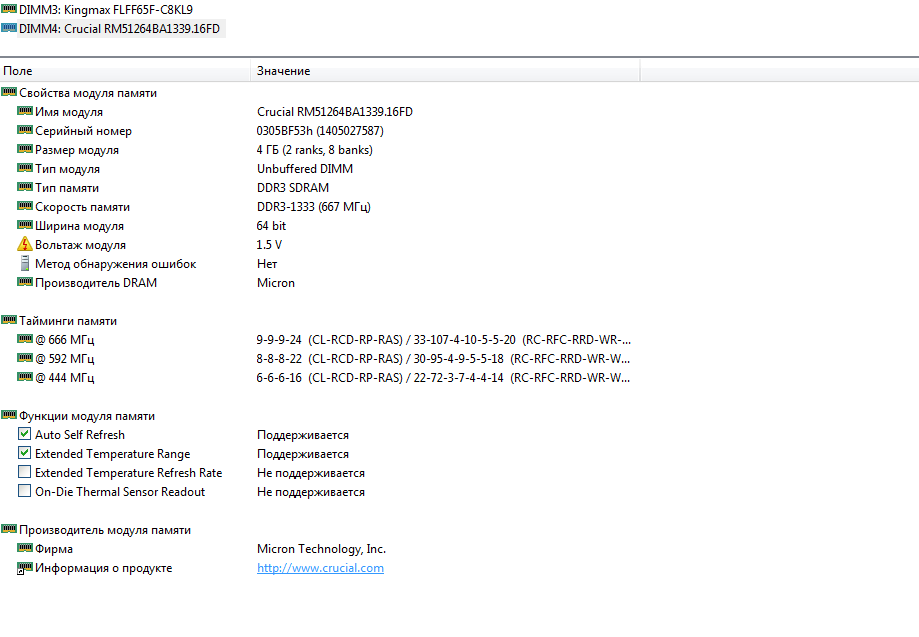Open the http://www.crucial.com link
Image resolution: width=919 pixels, height=637 pixels.
(x=321, y=568)
